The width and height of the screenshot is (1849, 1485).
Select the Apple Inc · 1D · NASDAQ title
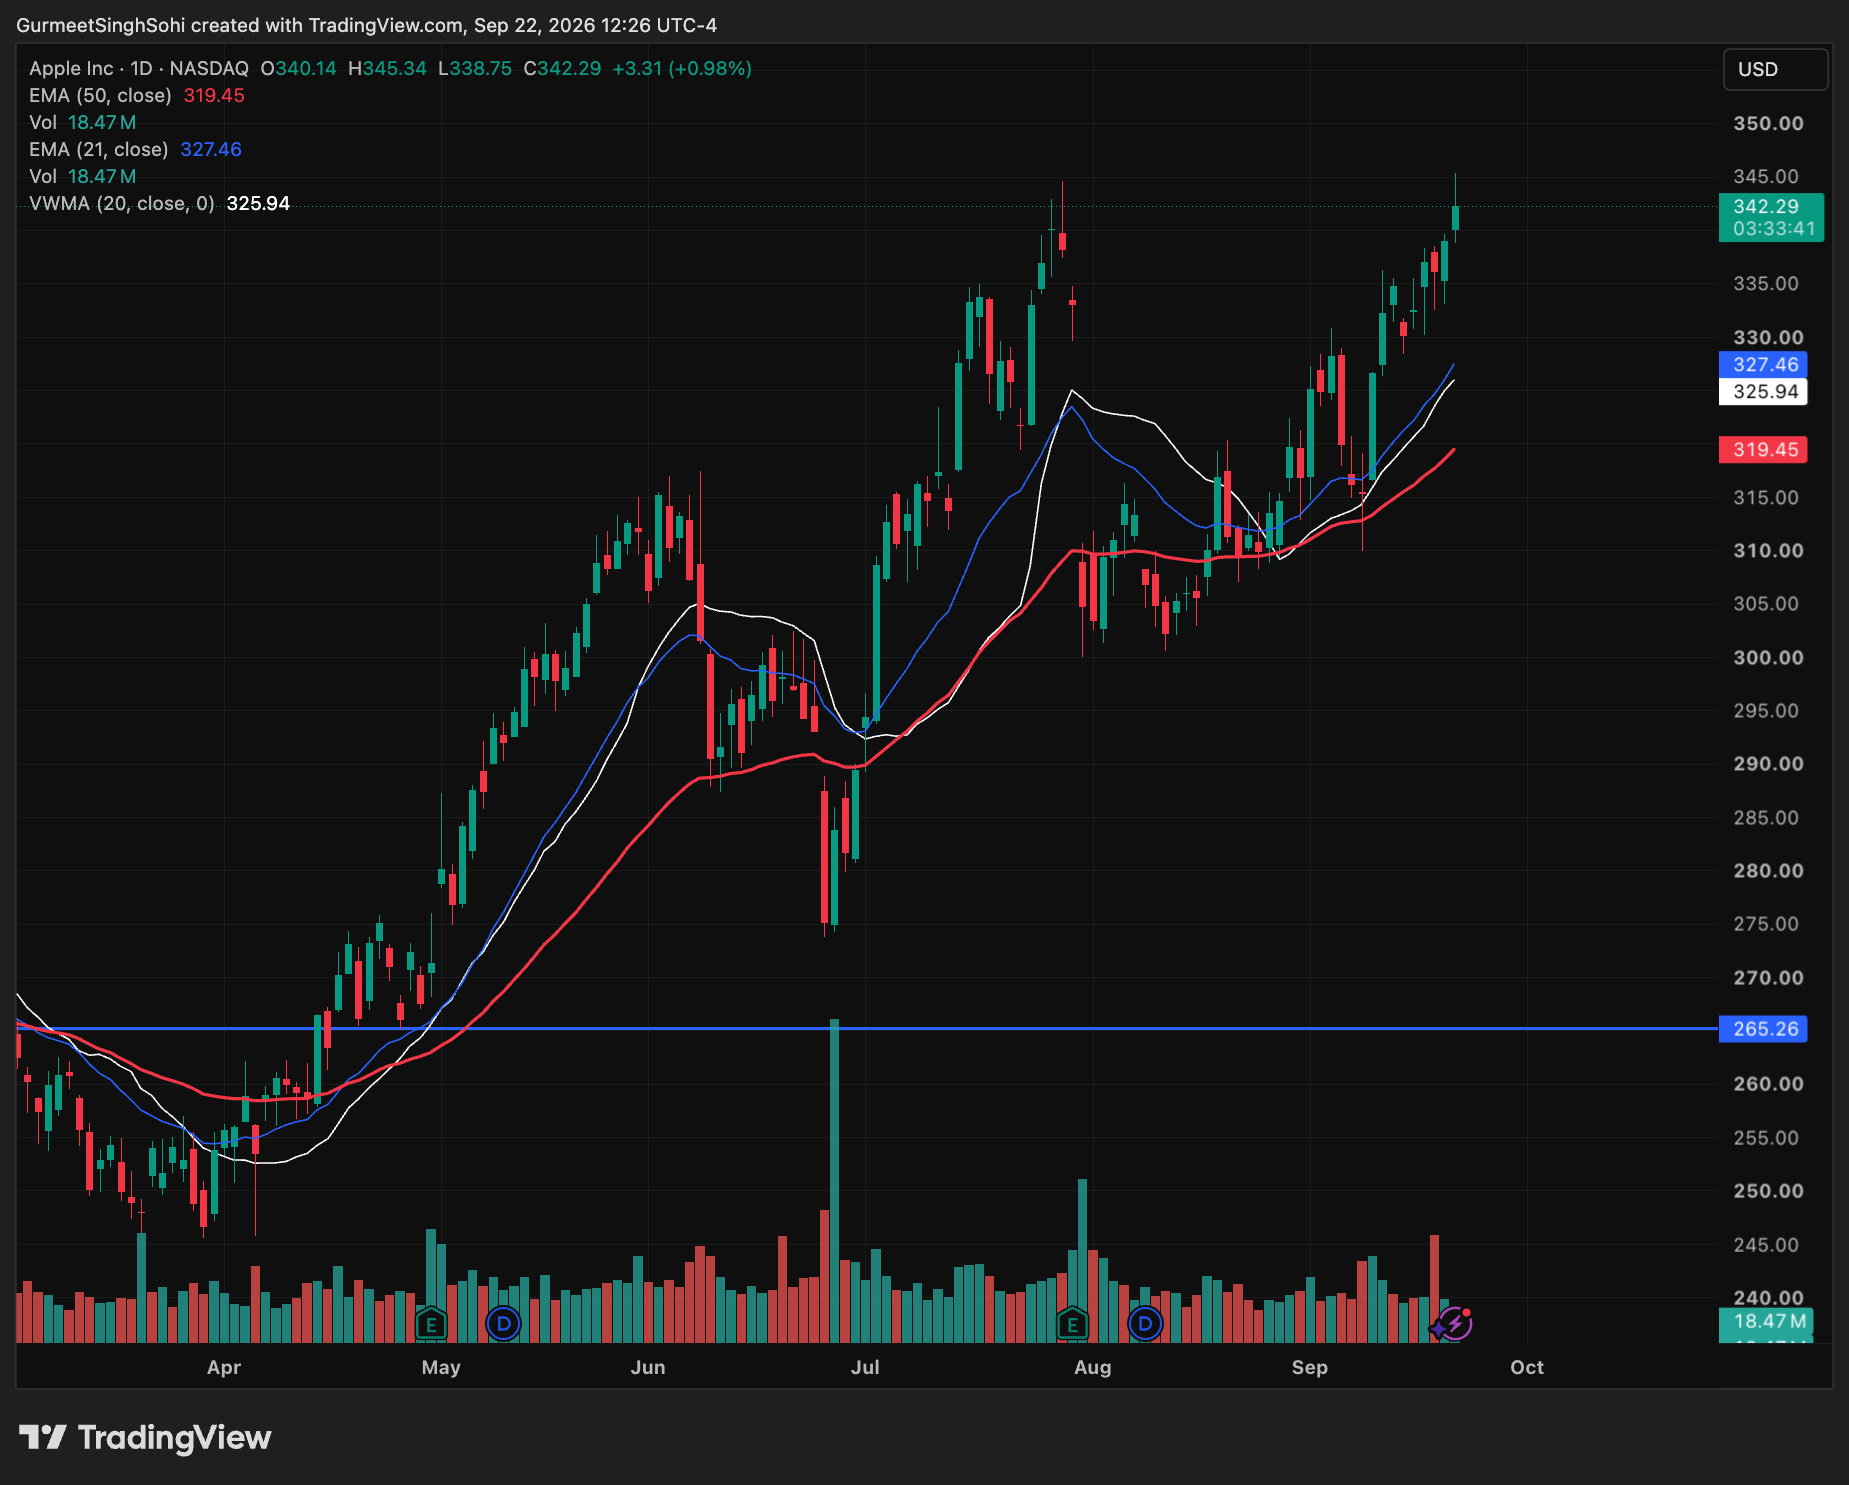point(139,68)
